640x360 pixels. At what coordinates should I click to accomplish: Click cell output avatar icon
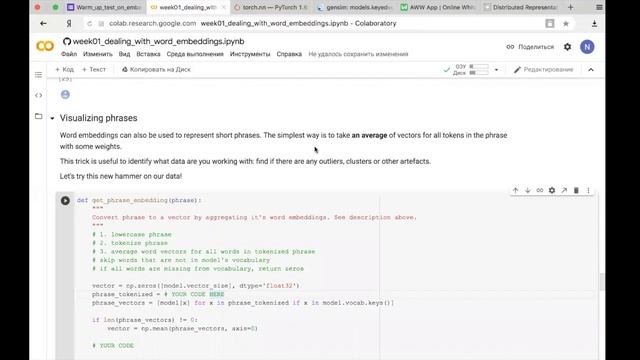point(65,95)
